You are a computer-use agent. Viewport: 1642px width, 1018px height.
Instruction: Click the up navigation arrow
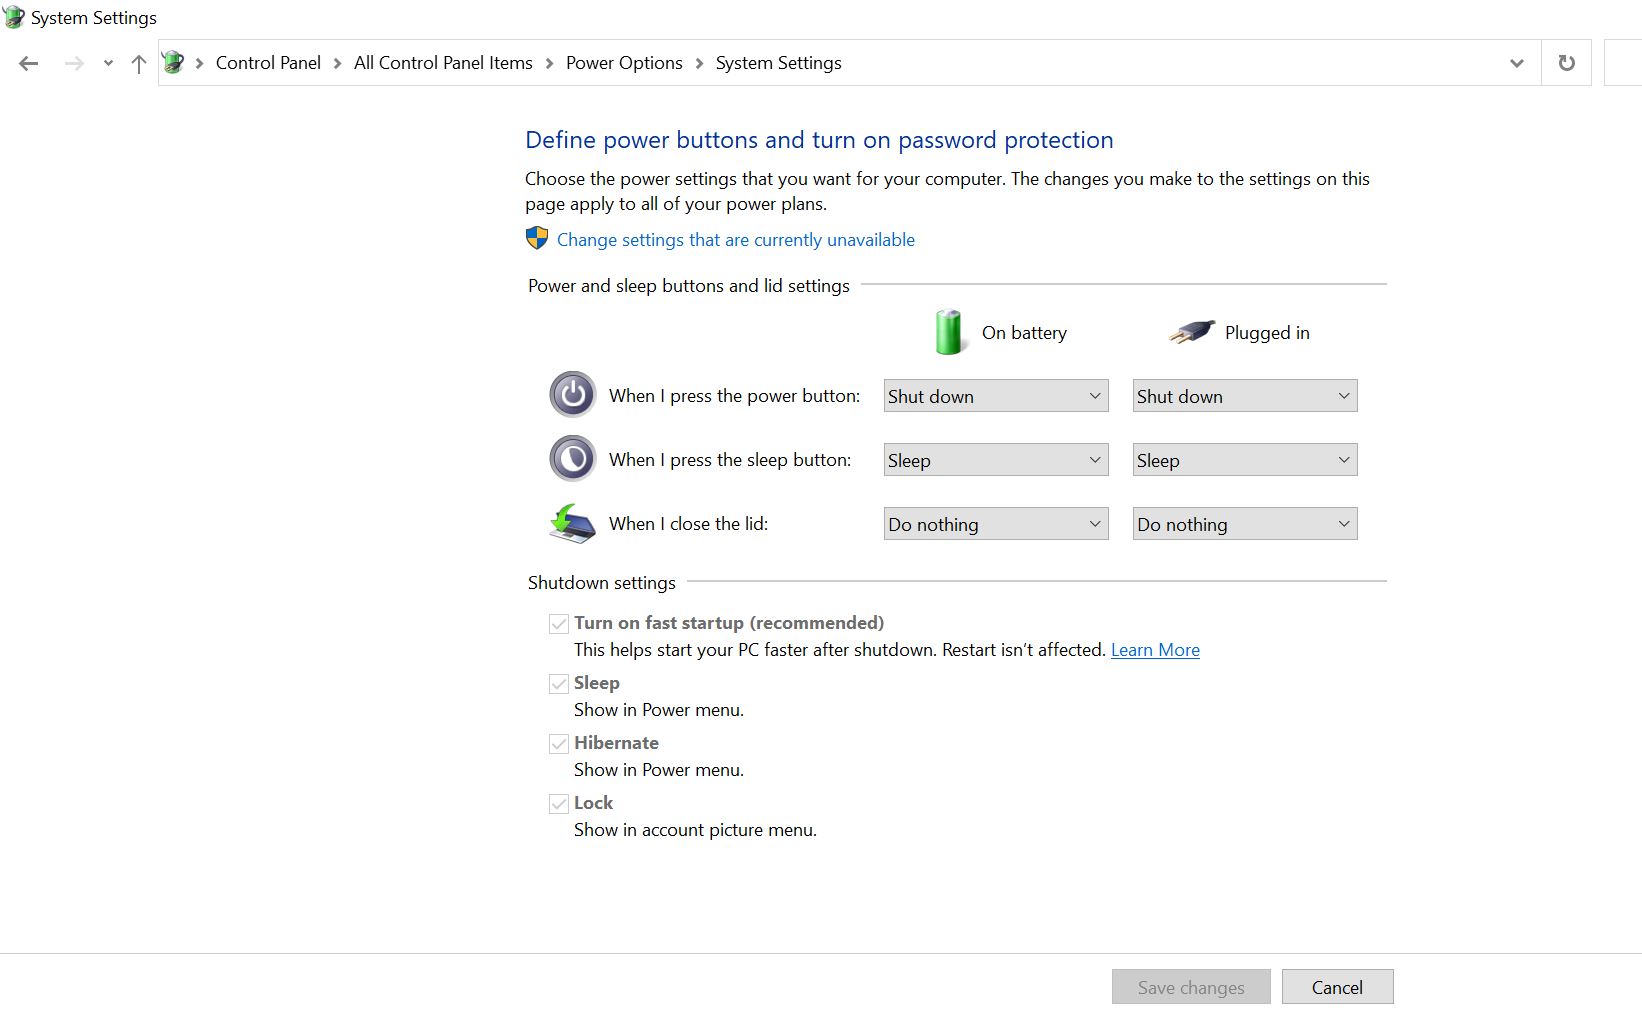pos(138,63)
